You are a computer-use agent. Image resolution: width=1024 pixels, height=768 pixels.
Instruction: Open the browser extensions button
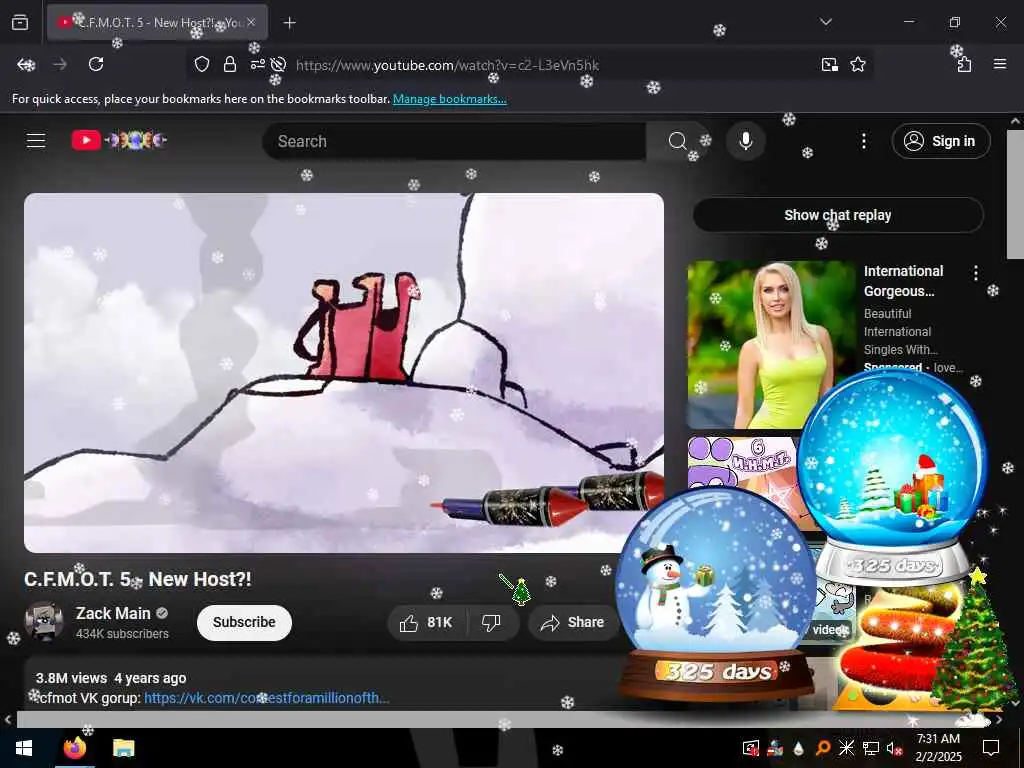964,64
